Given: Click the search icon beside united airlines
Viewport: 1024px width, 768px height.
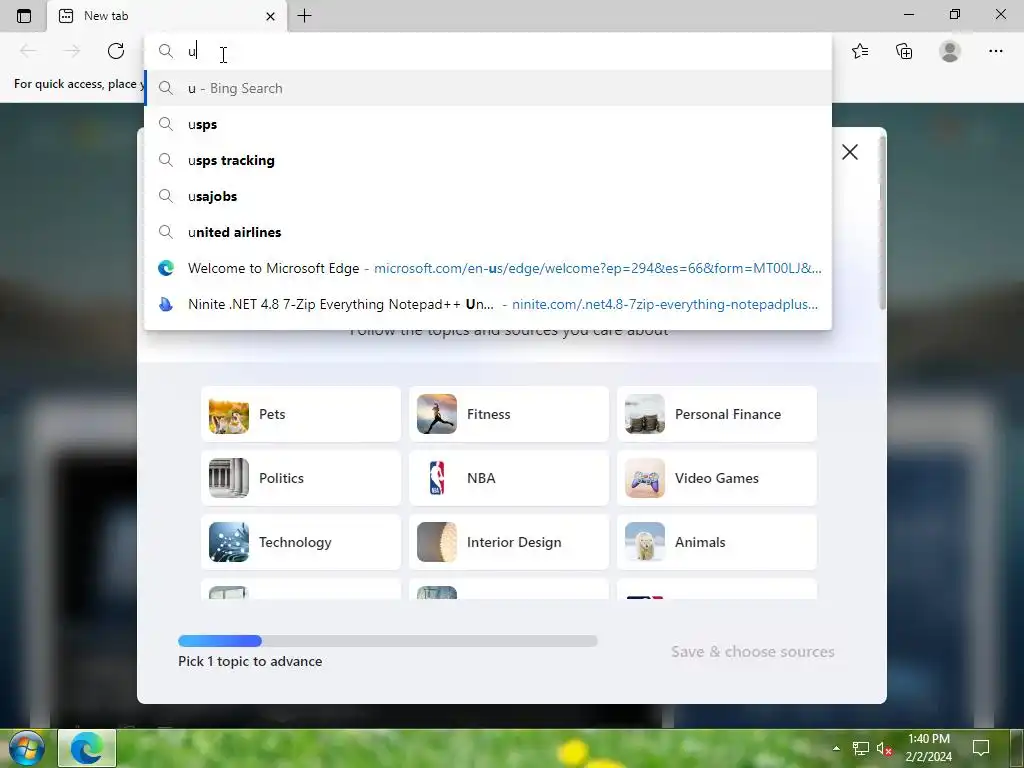Looking at the screenshot, I should point(166,232).
